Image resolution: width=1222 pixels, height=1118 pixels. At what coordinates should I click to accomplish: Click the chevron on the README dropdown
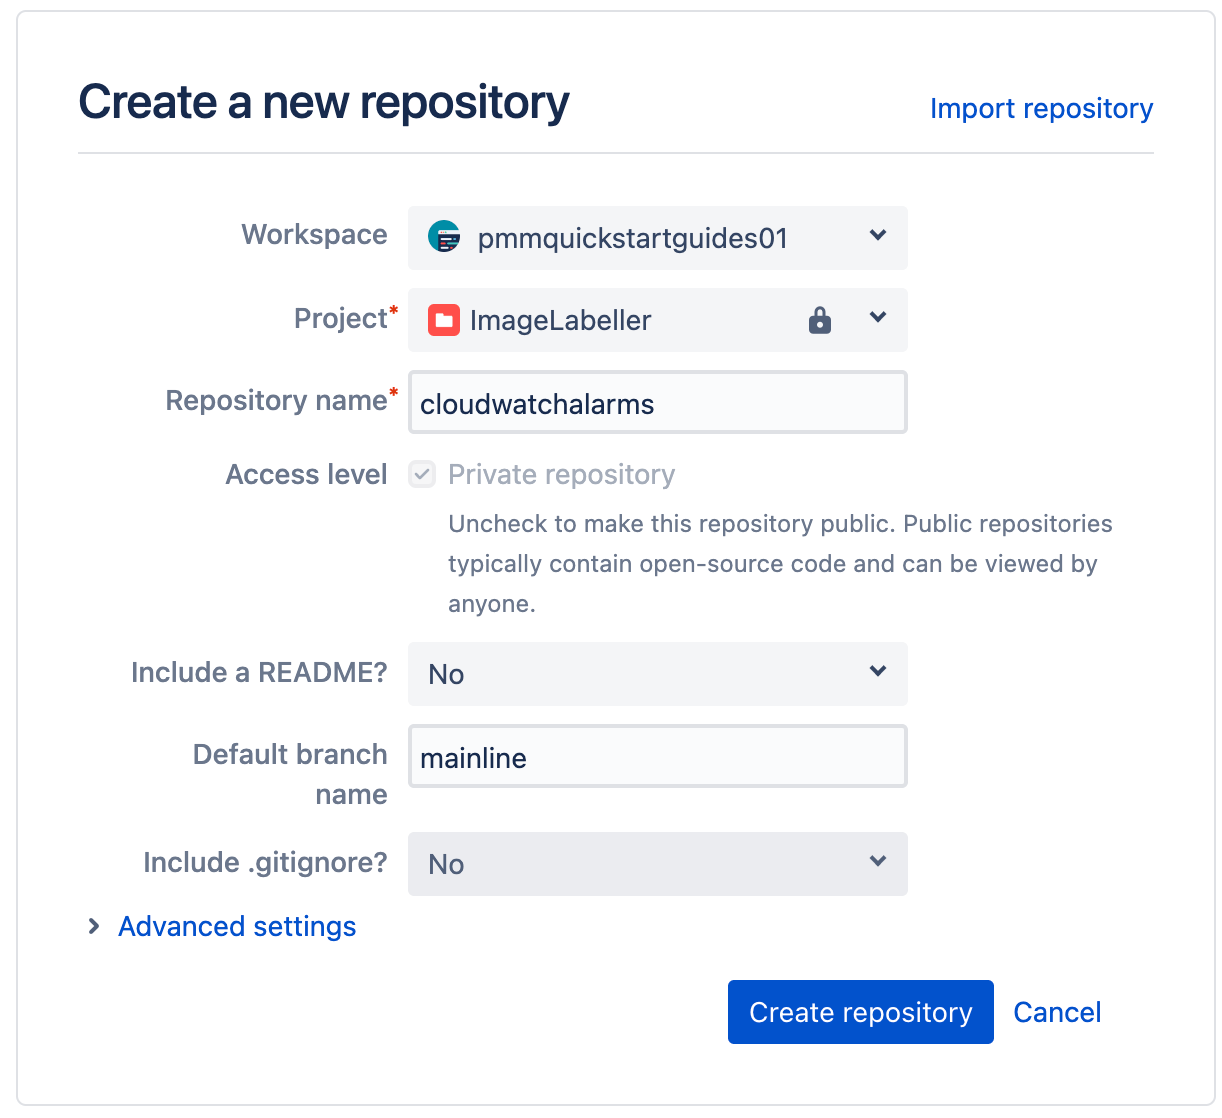pos(877,673)
